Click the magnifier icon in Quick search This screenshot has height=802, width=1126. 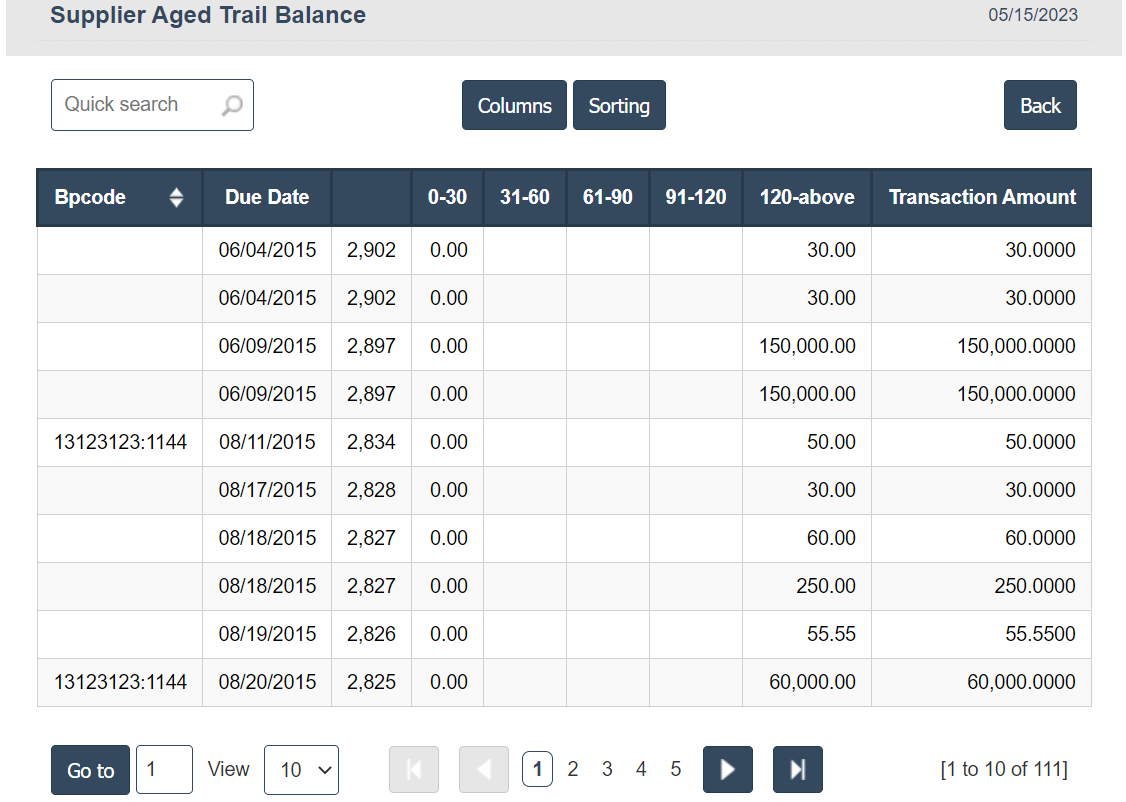point(232,105)
